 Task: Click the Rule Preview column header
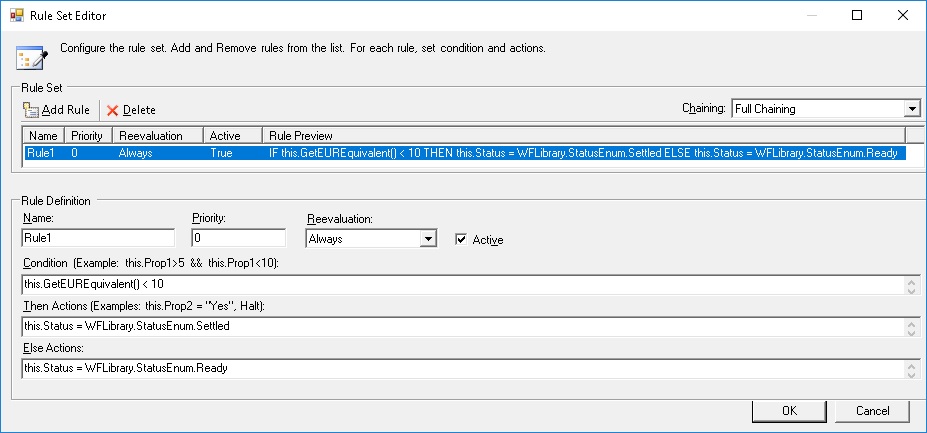583,136
